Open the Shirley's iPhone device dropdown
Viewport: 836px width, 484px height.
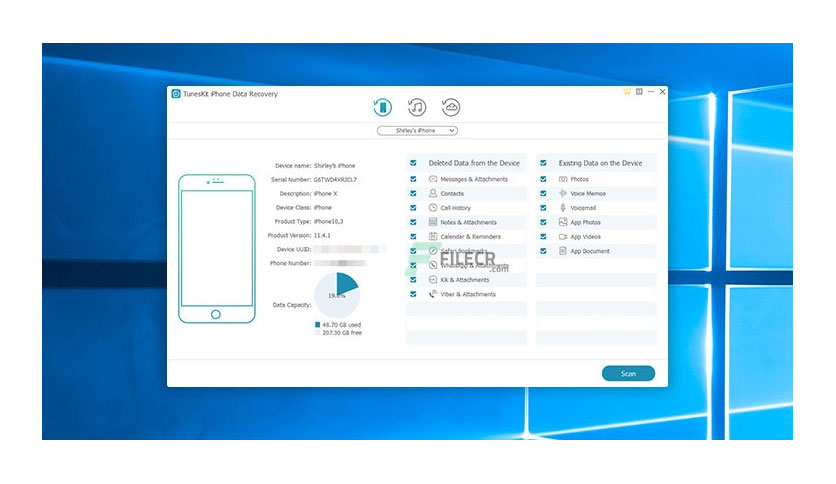coord(417,131)
